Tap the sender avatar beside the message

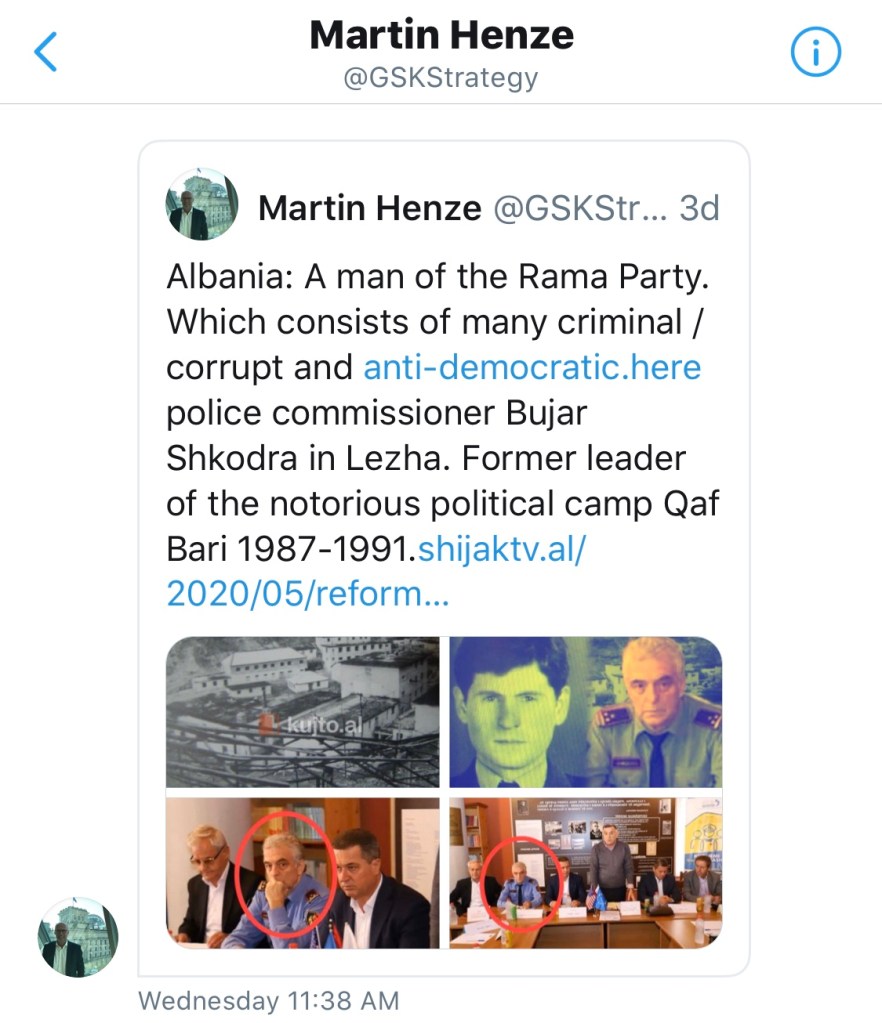[x=78, y=937]
